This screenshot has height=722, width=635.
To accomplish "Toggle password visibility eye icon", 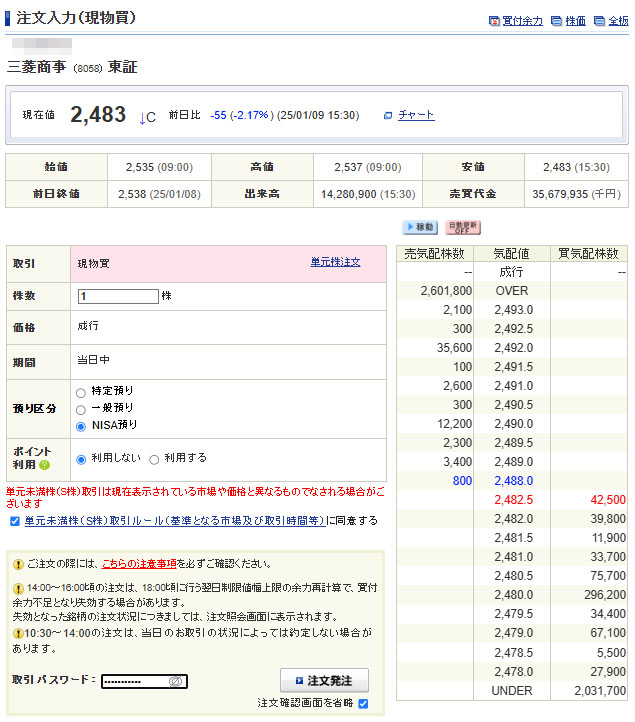I will tap(175, 682).
